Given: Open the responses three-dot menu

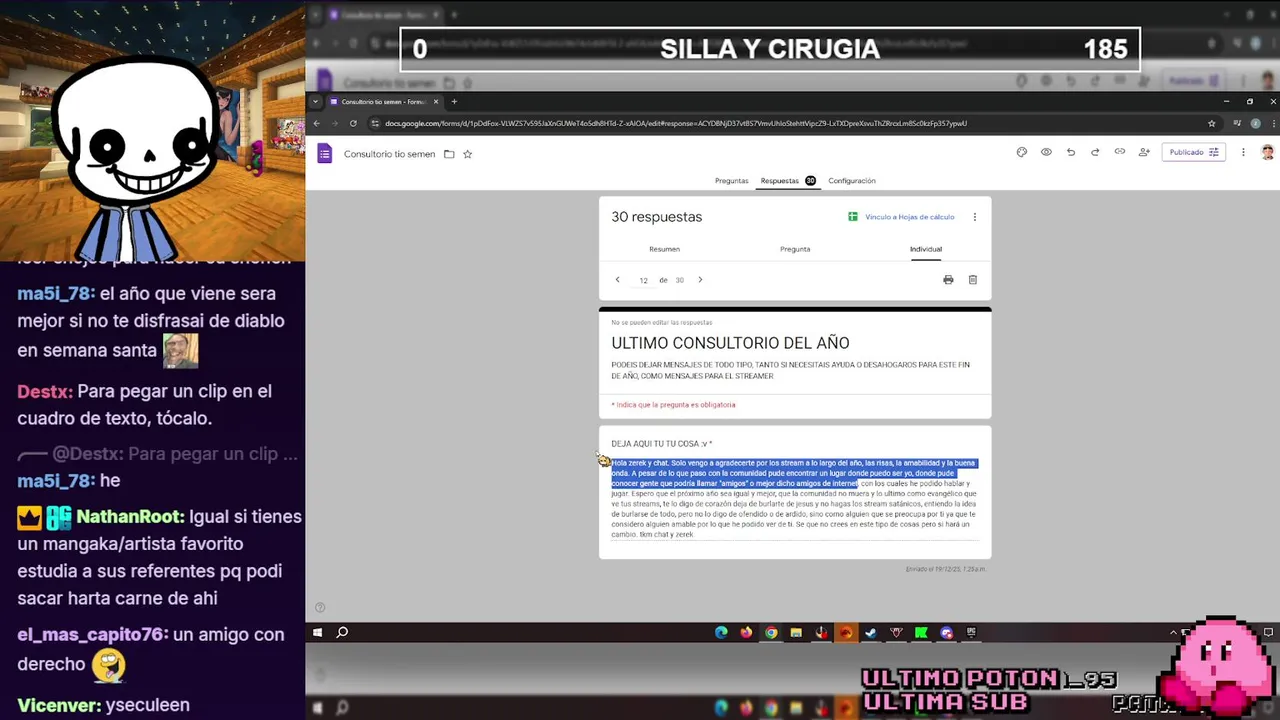Looking at the screenshot, I should [975, 217].
